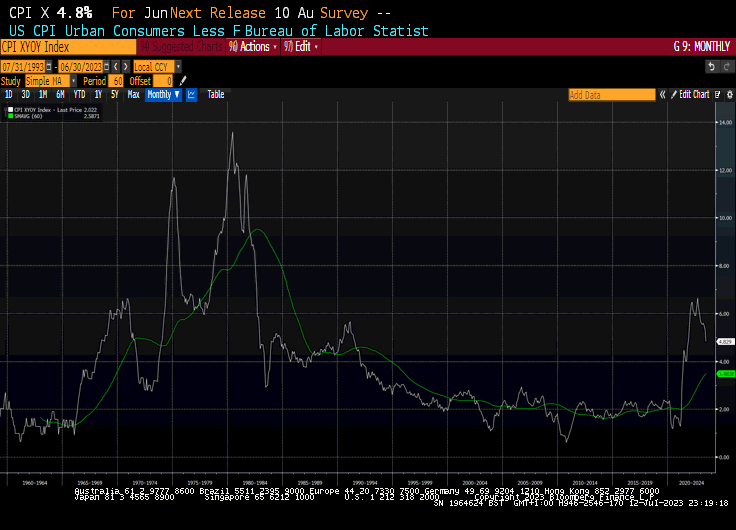Click the Add Data input field
736x530 pixels.
[x=612, y=95]
